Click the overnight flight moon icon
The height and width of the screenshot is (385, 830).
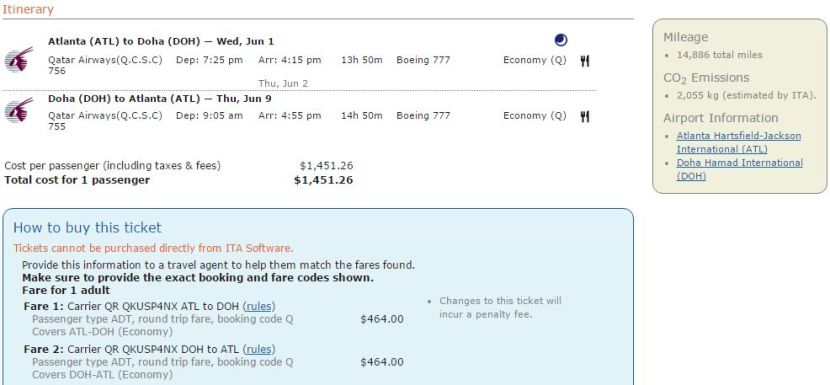click(561, 40)
